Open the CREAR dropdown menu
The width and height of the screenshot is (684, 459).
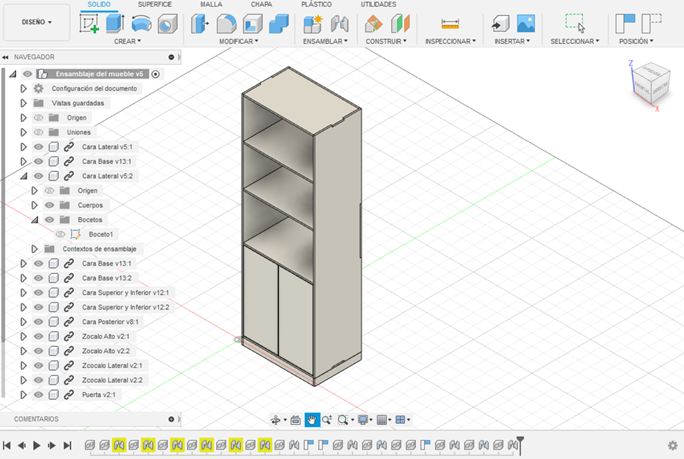[127, 41]
